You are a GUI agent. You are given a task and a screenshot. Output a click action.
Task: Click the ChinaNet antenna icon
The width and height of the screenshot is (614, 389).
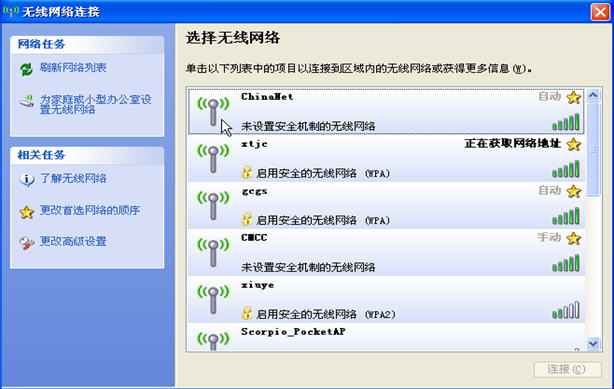tap(213, 111)
